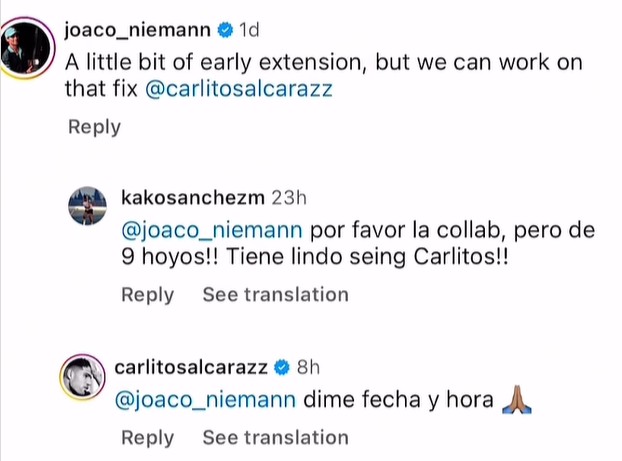The width and height of the screenshot is (622, 461).
Task: See translation of carlitosalcarazz's reply
Action: 275,437
